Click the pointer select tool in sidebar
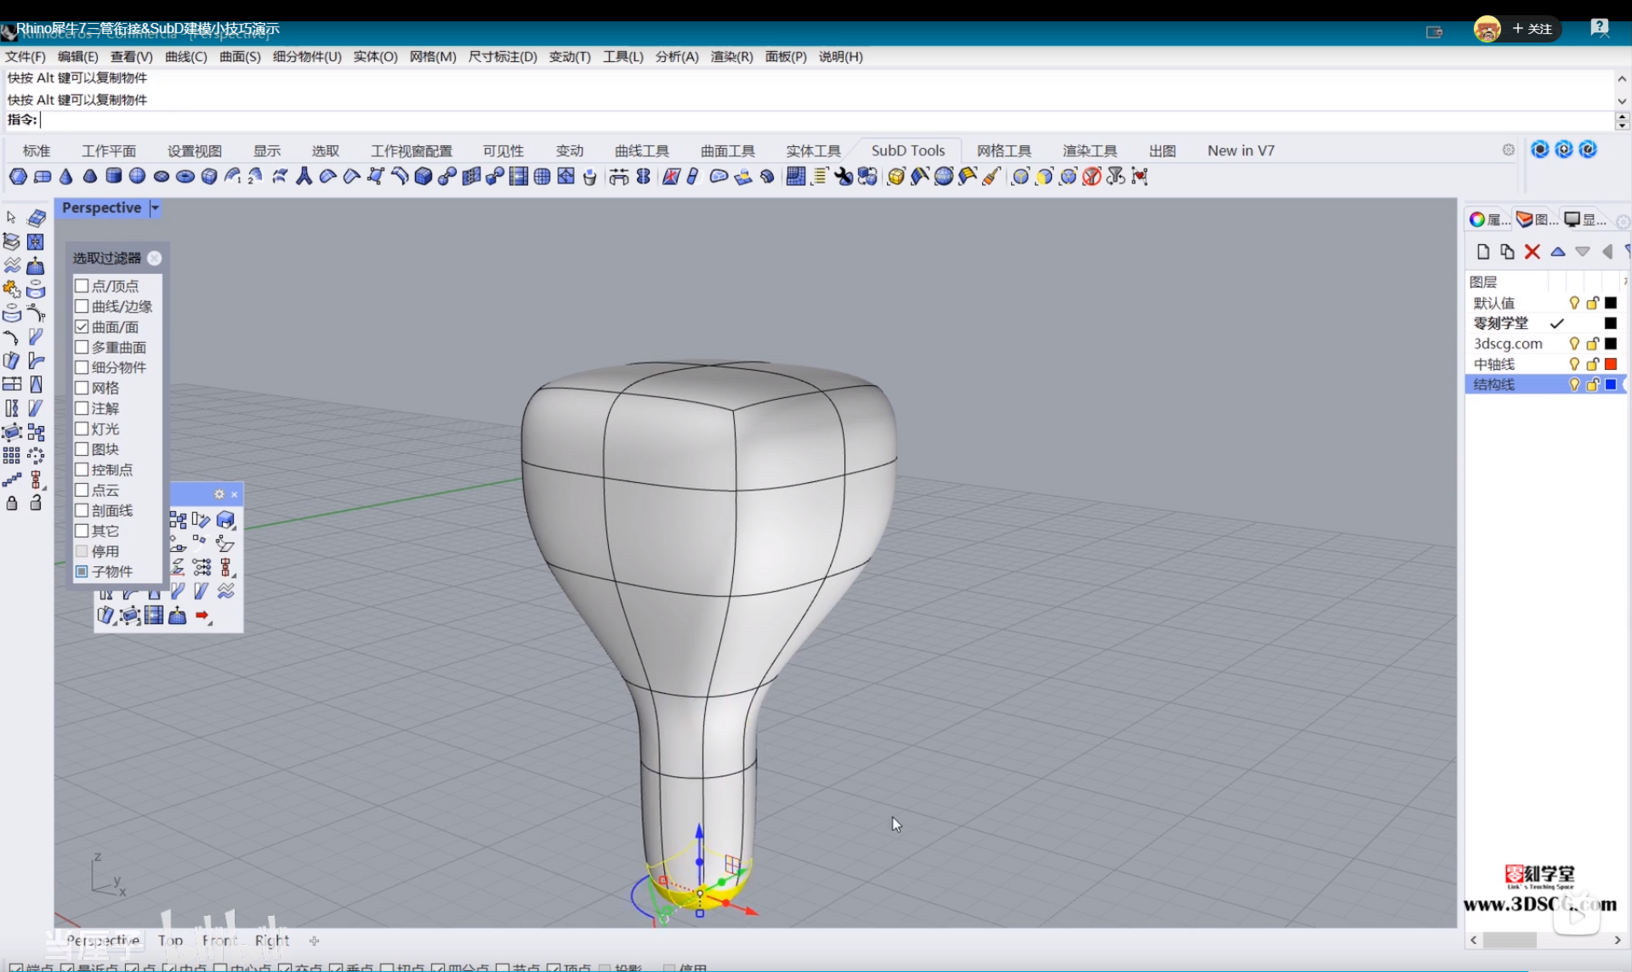1632x972 pixels. click(11, 217)
